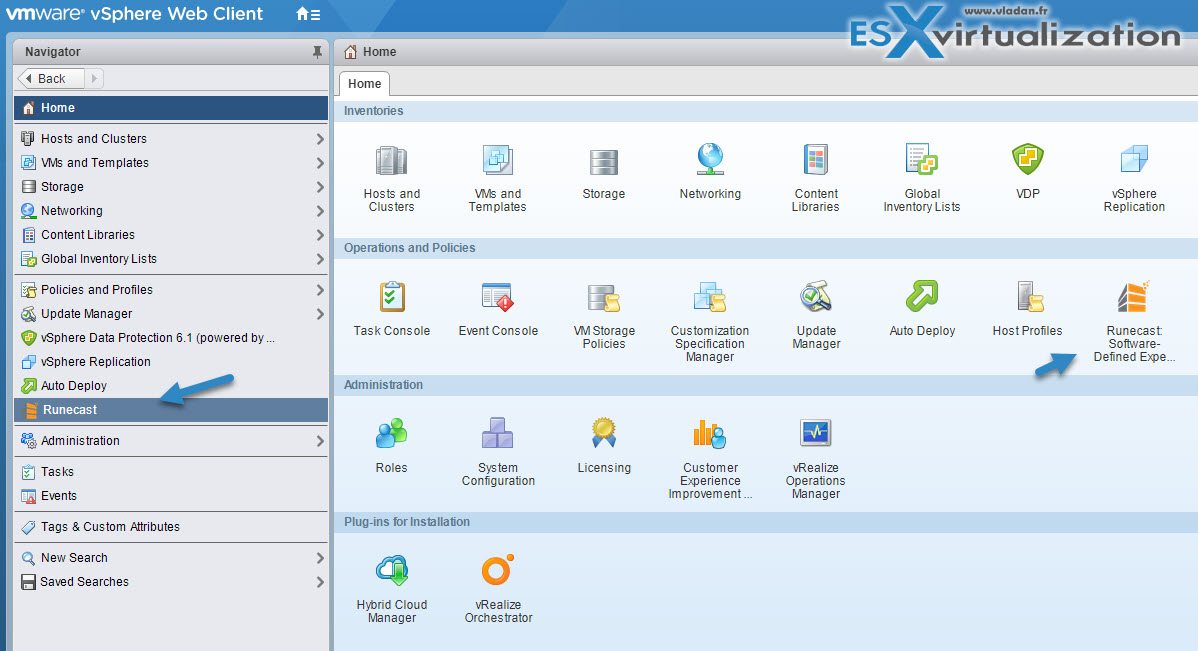The width and height of the screenshot is (1198, 651).
Task: Open the Auto Deploy icon in Operations
Action: point(921,298)
